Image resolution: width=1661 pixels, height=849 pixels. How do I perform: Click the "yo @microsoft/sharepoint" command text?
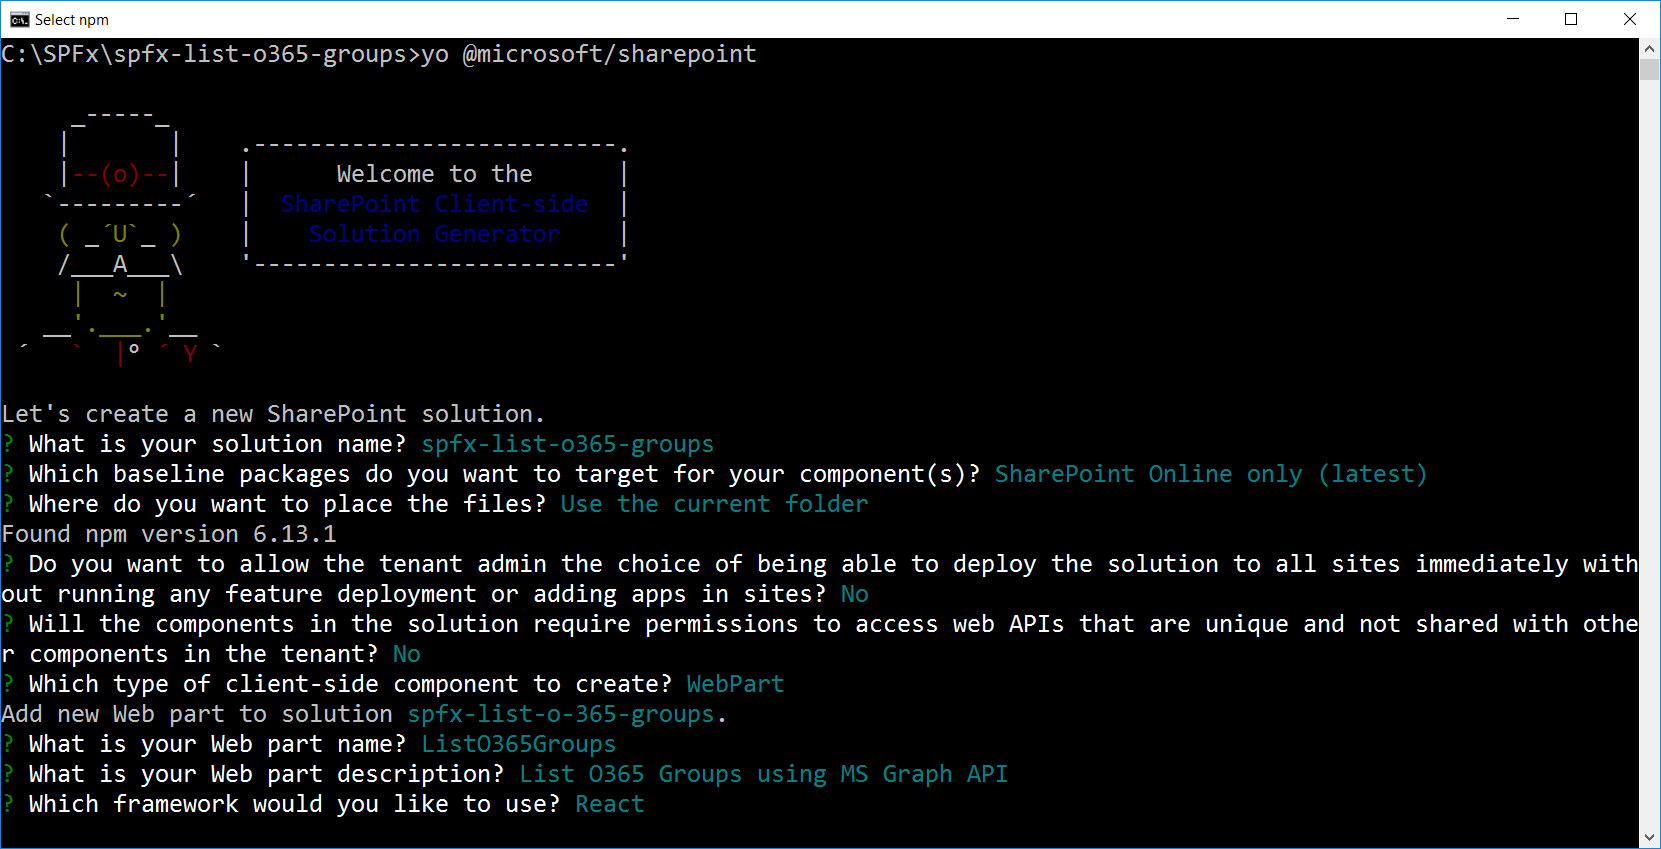pos(588,54)
